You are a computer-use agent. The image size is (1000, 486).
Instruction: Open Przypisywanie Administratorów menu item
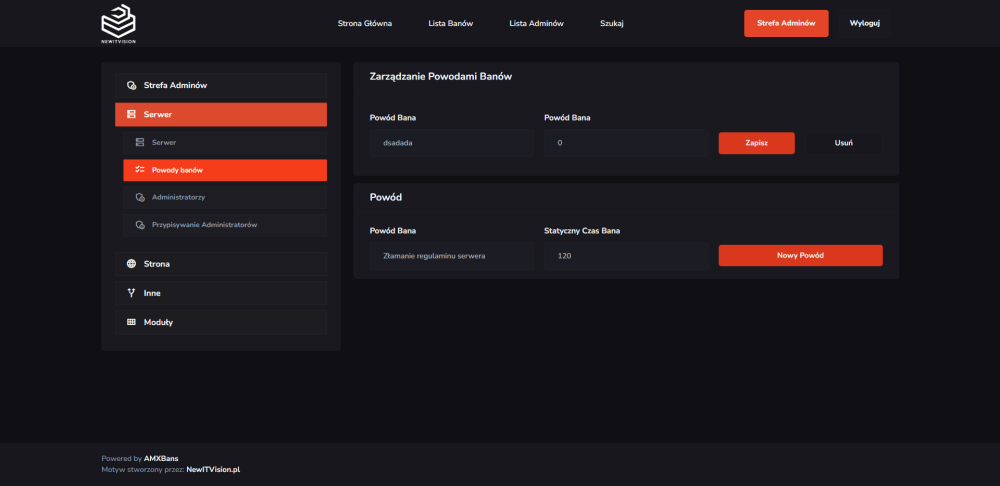pyautogui.click(x=225, y=226)
